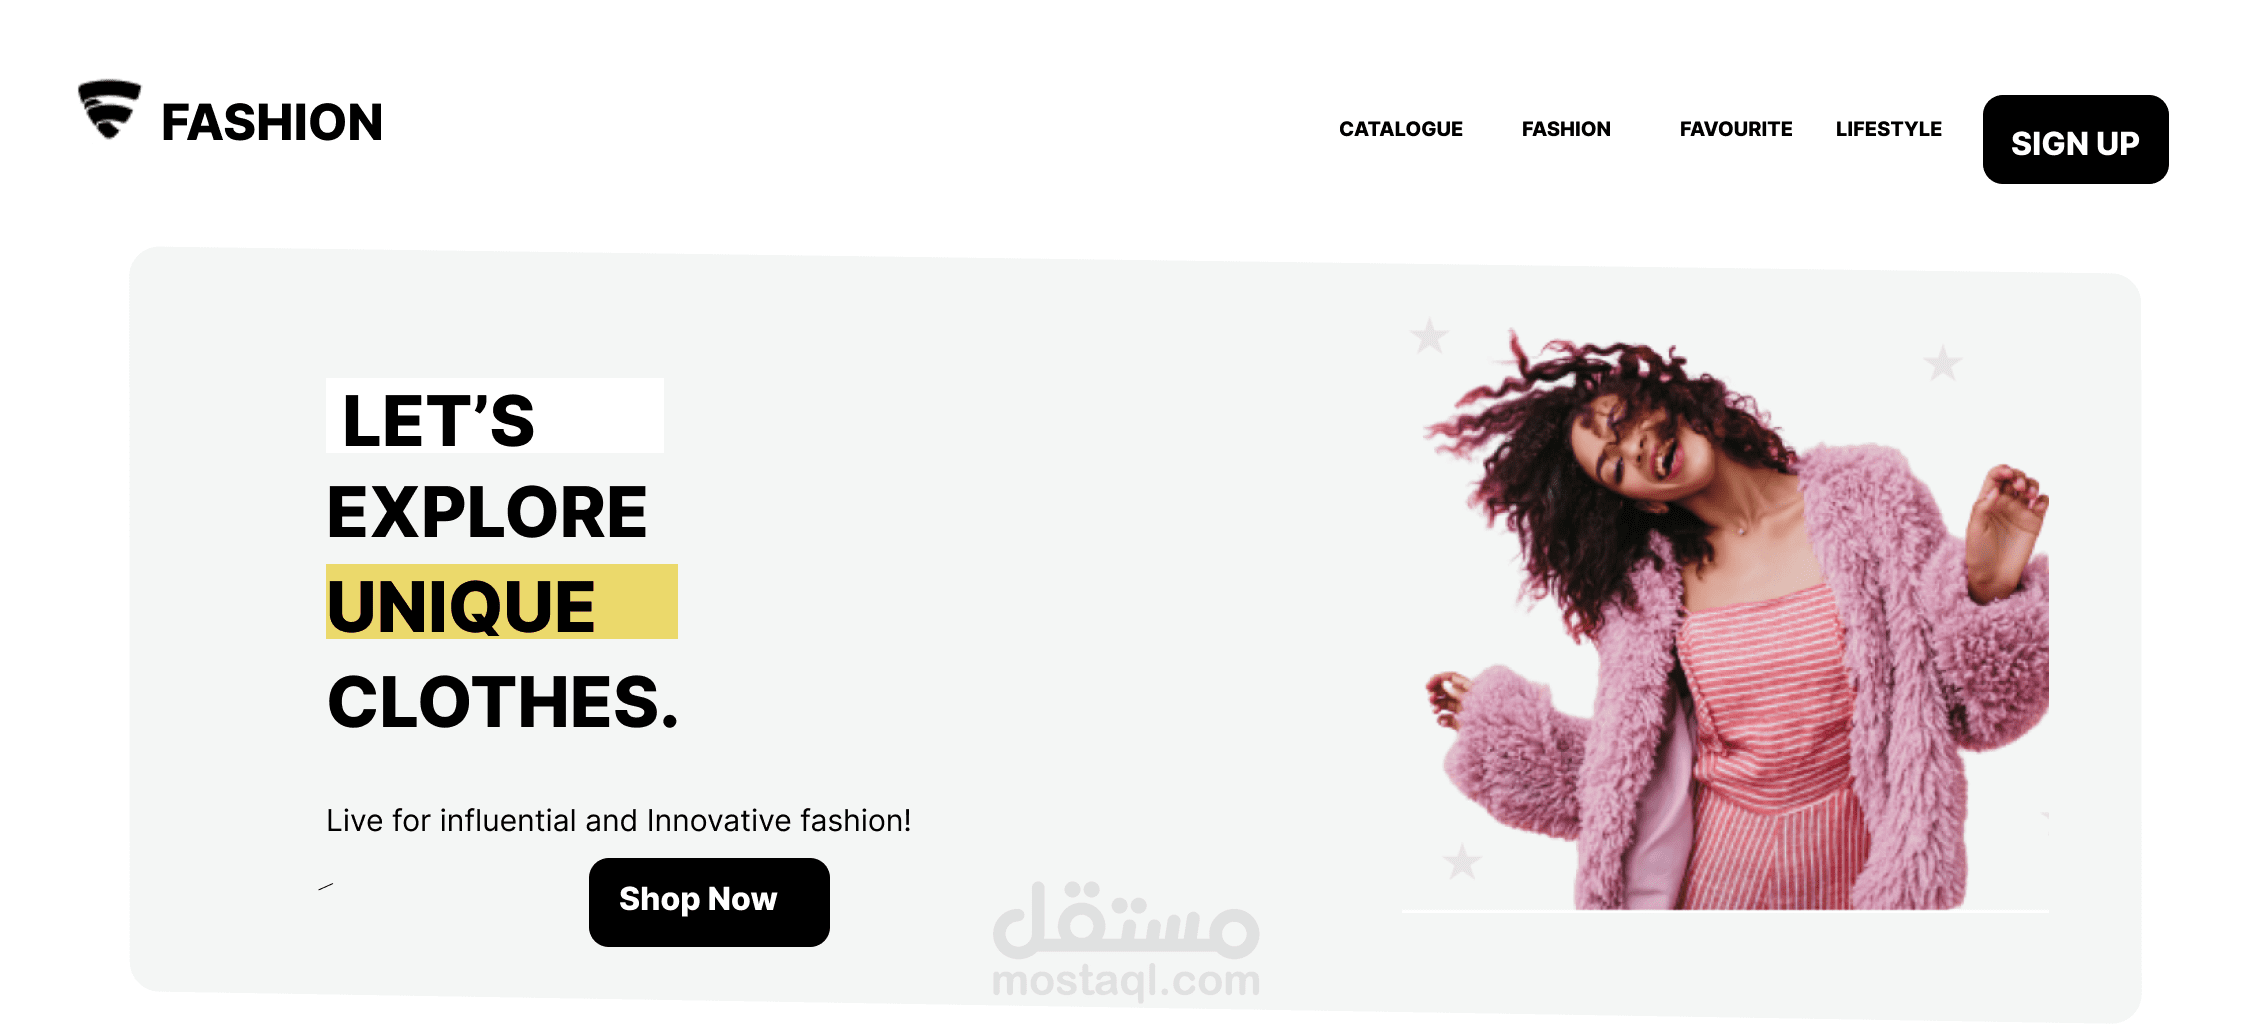2253x1024 pixels.
Task: Click the black SIGN UP button
Action: tap(2075, 140)
